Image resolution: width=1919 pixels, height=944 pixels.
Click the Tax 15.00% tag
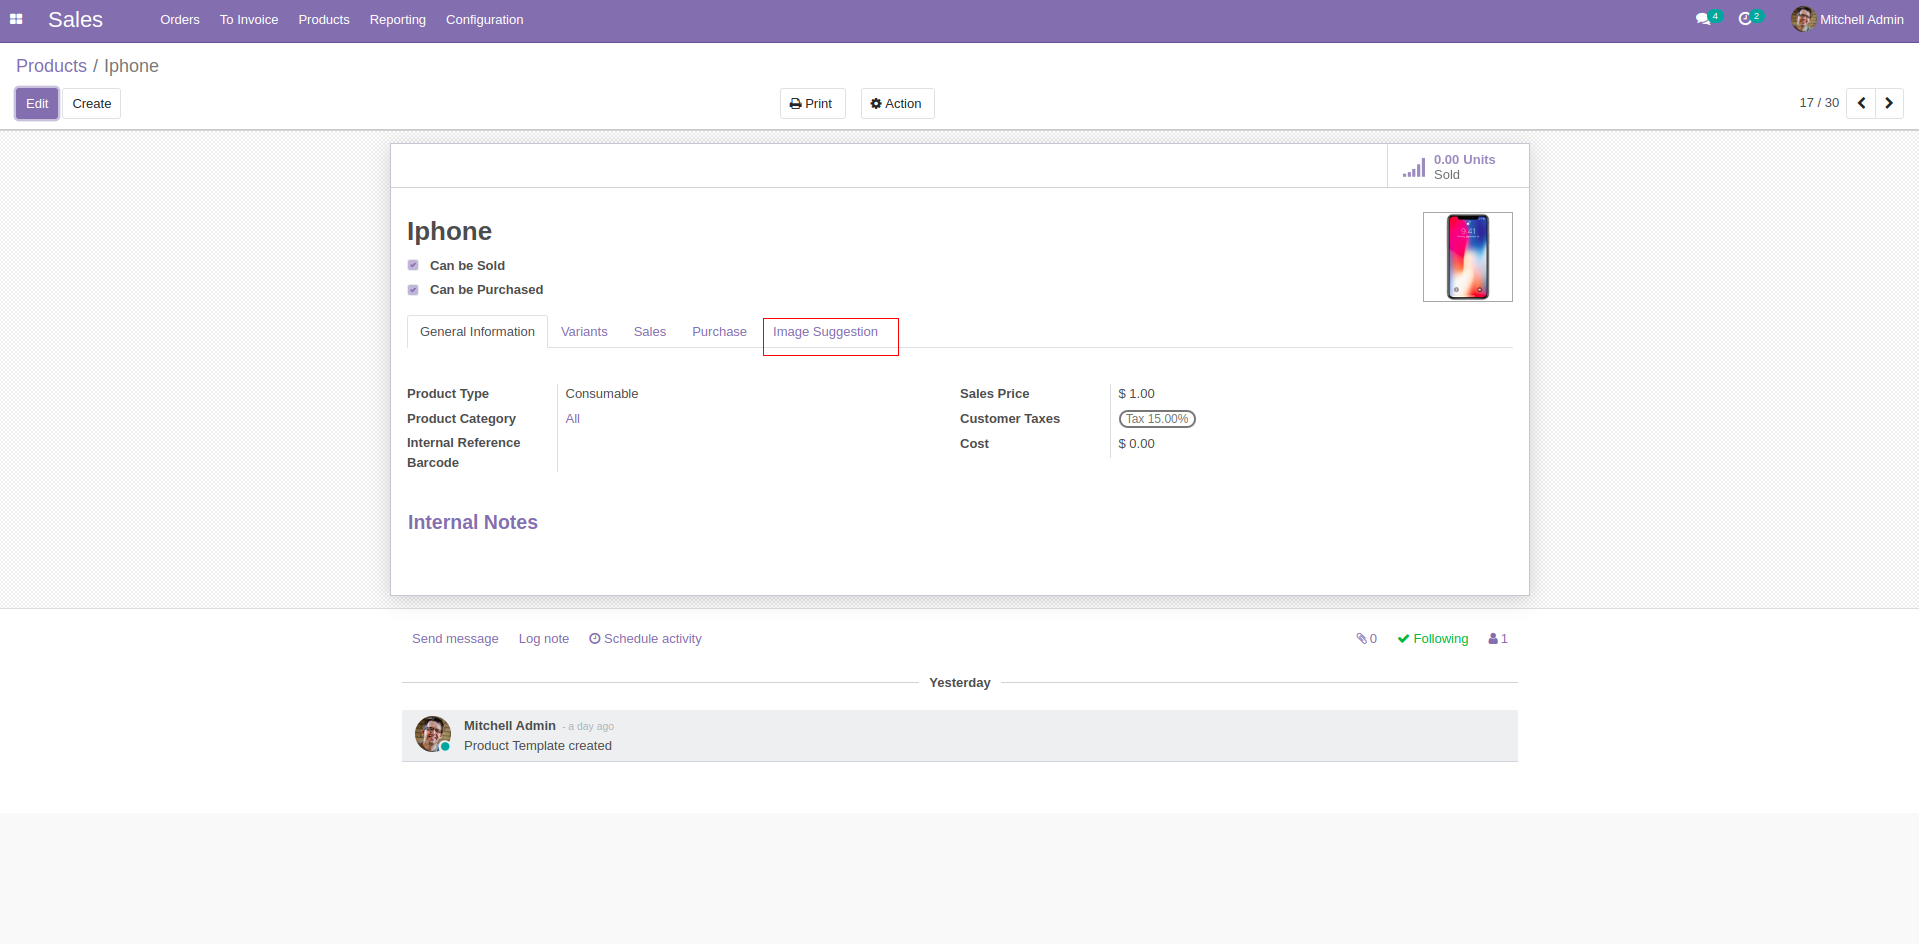coord(1157,419)
